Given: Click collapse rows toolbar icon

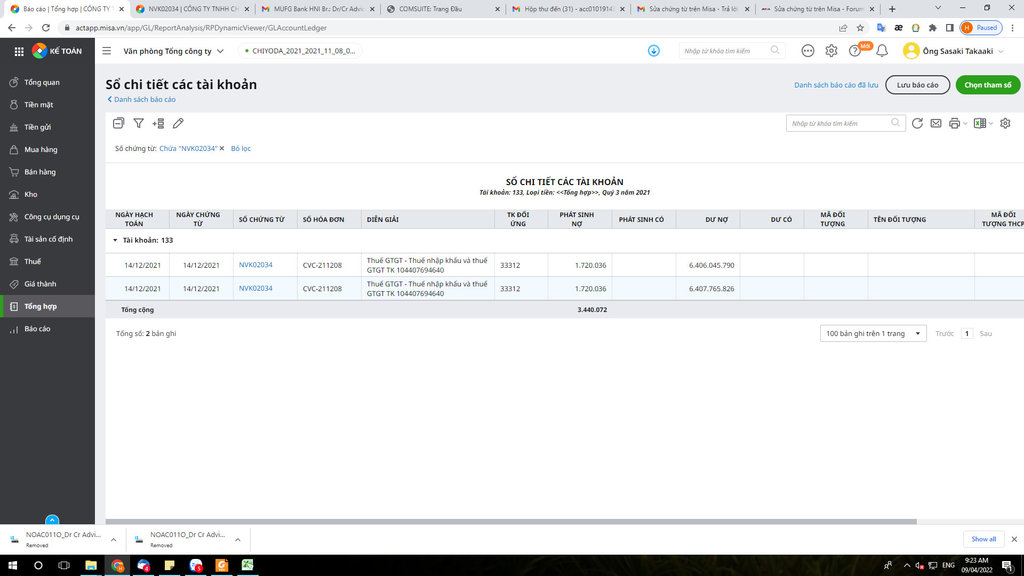Looking at the screenshot, I should (118, 123).
